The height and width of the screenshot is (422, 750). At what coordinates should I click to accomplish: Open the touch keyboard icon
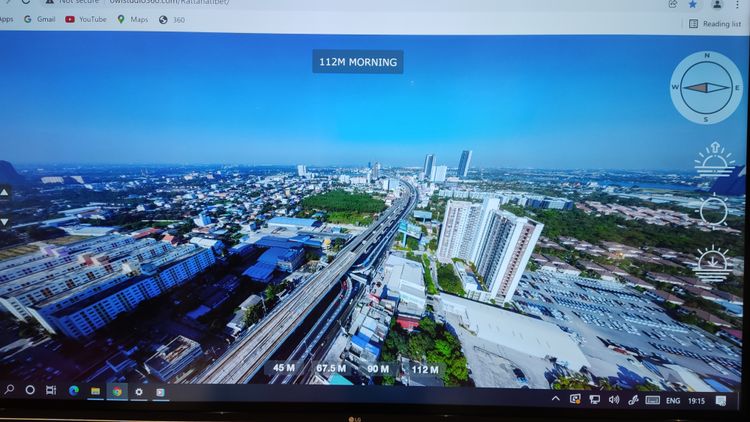[x=652, y=400]
